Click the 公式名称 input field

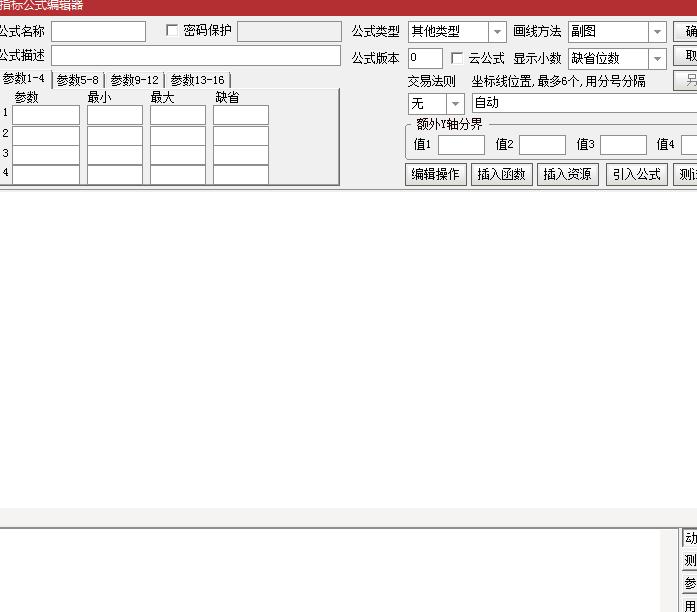98,32
